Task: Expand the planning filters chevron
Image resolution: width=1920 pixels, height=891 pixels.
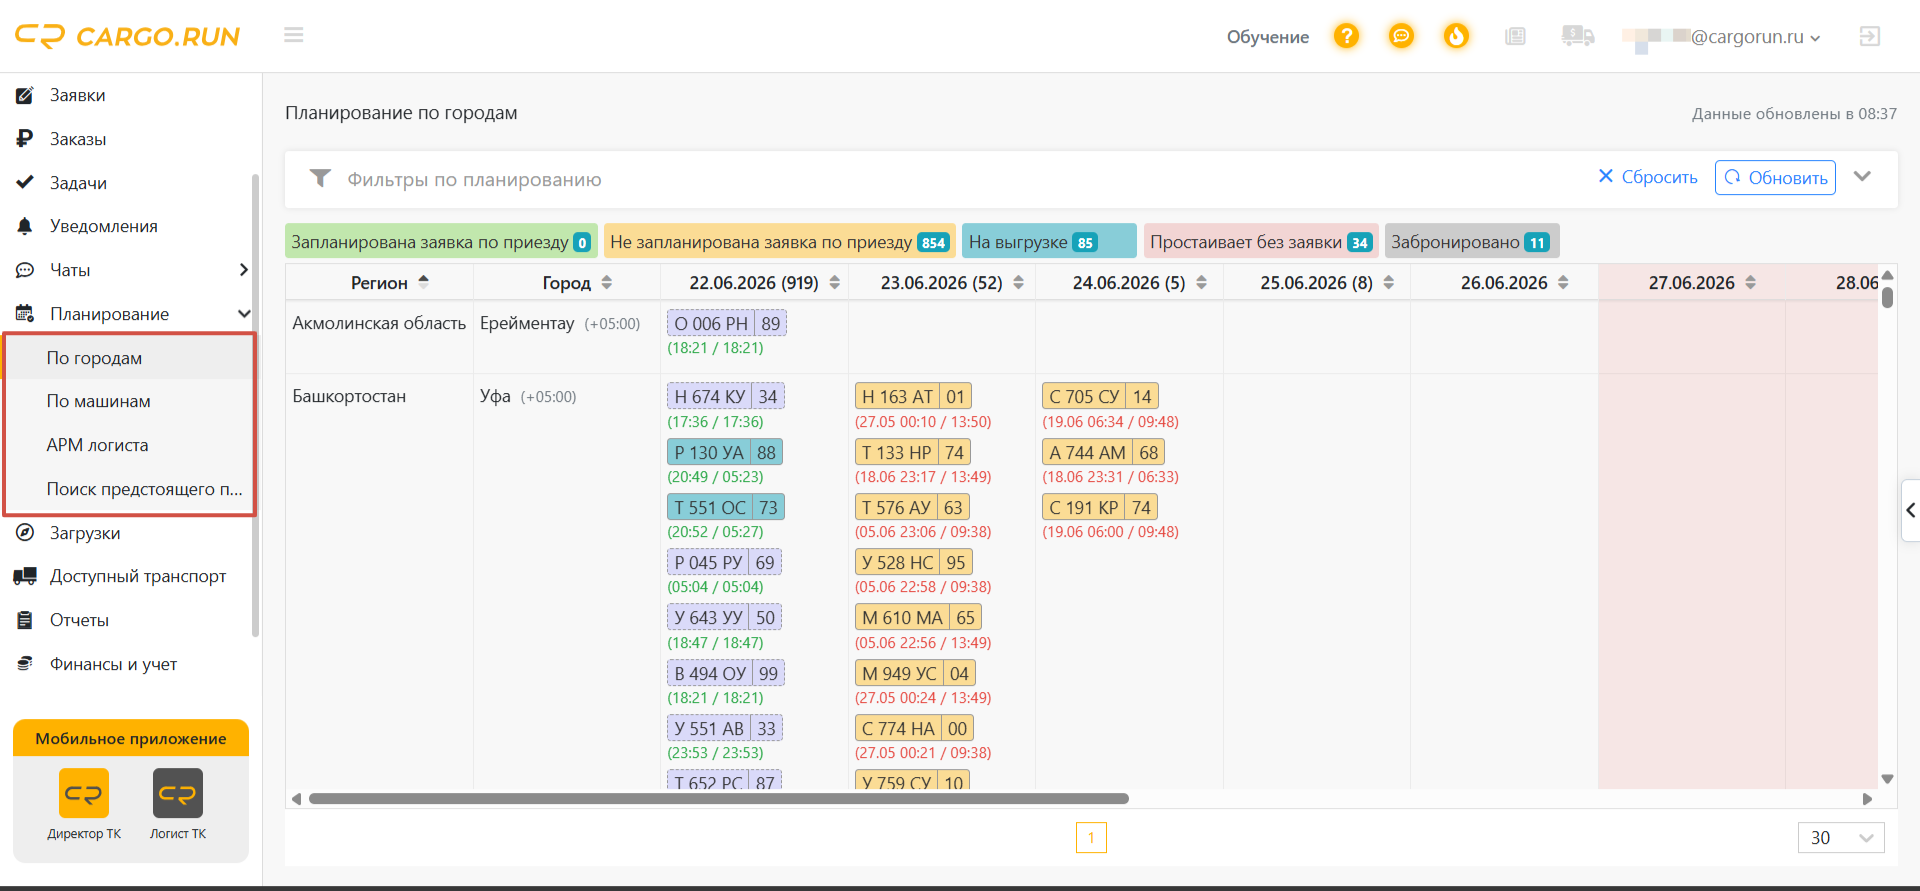Action: pyautogui.click(x=1862, y=176)
